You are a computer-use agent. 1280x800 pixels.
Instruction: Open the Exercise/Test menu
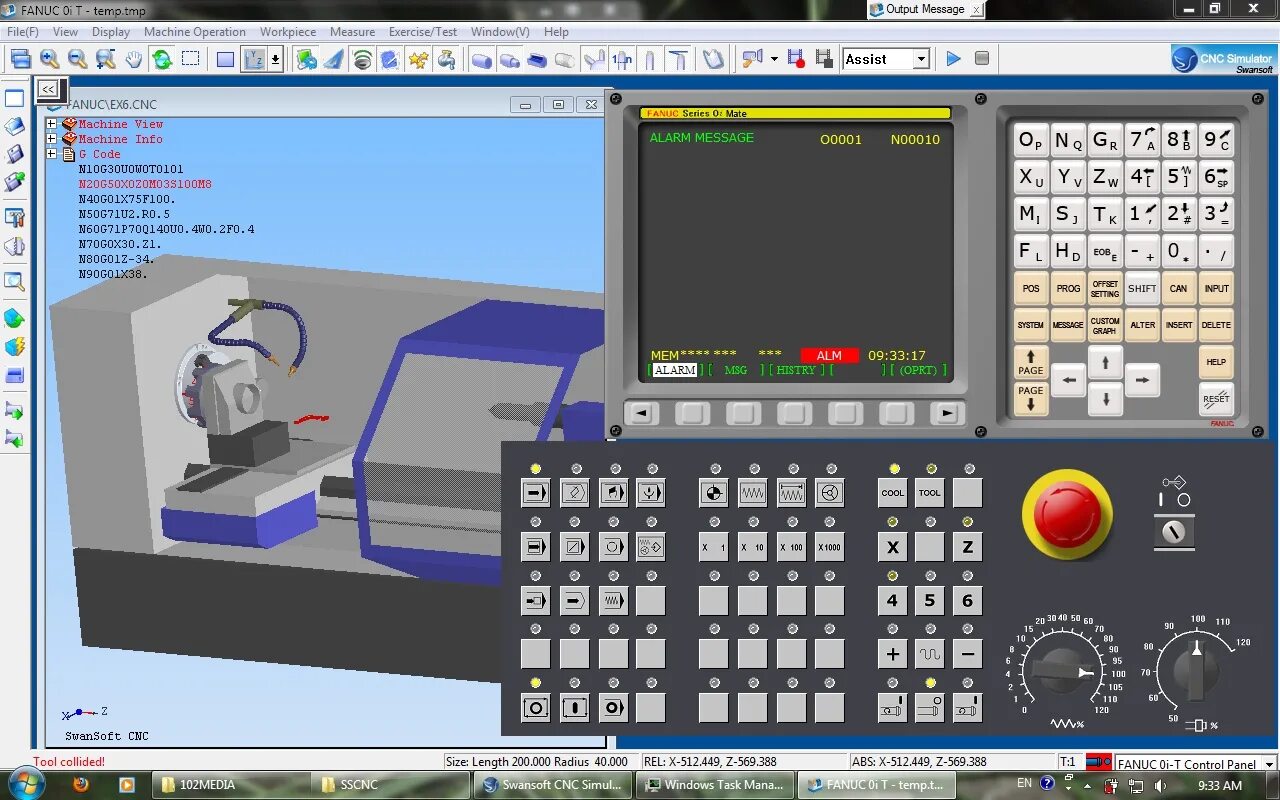(x=423, y=32)
